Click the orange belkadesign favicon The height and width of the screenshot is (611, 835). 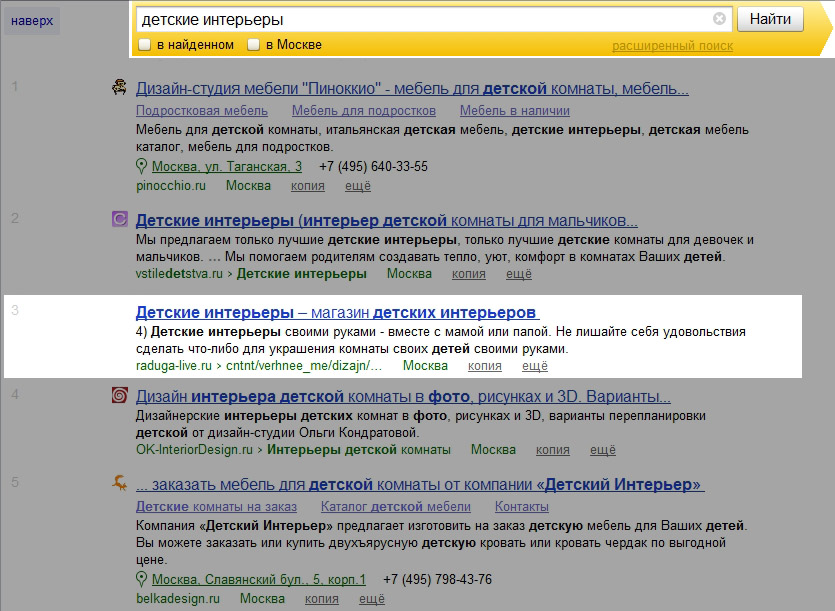pos(119,483)
